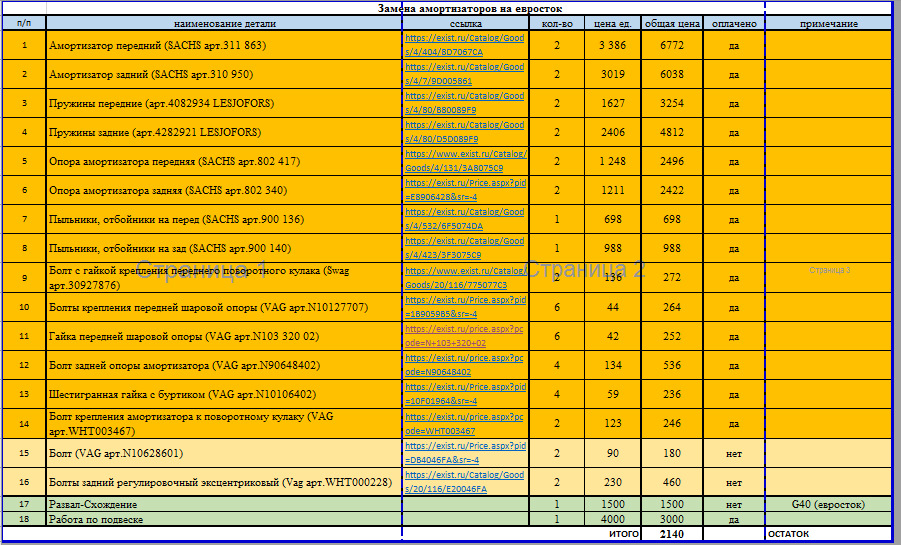
Task: Select the Развал-Схождение cell
Action: (224, 504)
